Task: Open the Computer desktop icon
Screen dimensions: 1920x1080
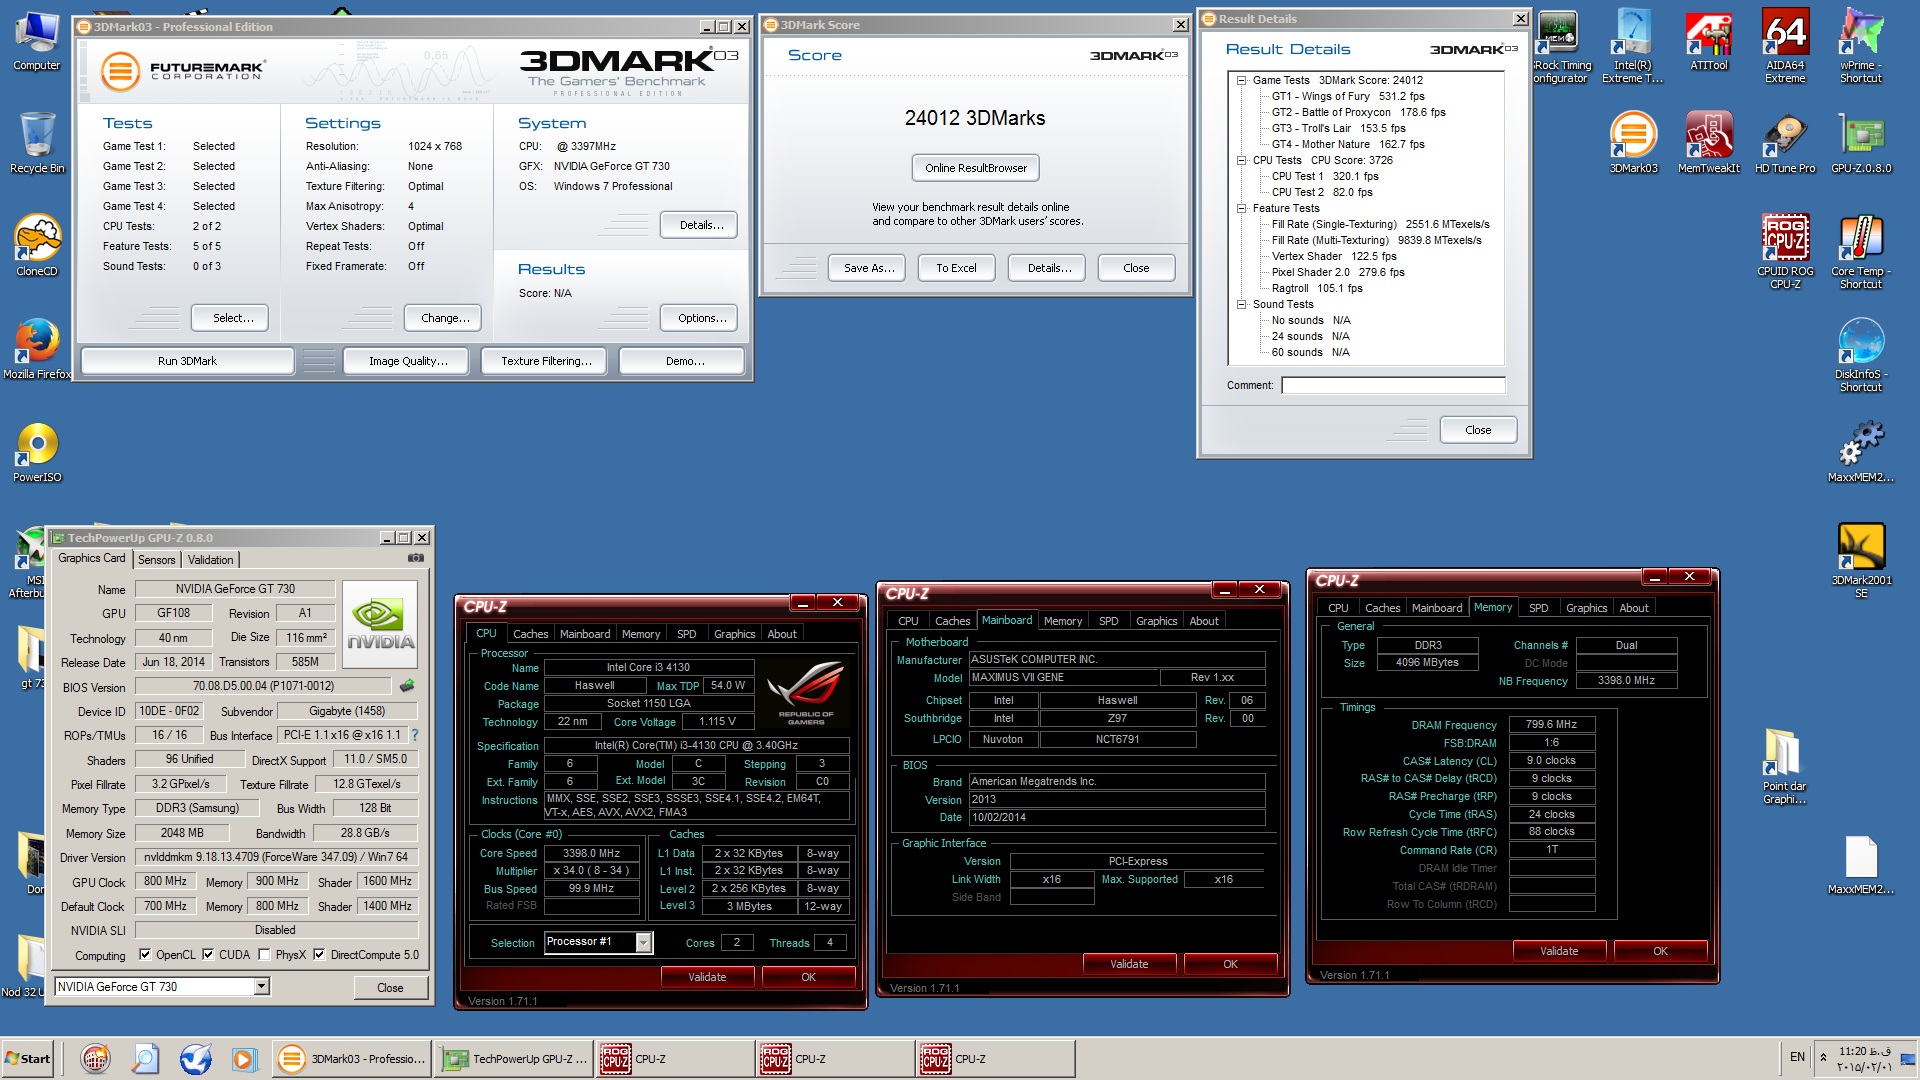Action: coord(37,40)
